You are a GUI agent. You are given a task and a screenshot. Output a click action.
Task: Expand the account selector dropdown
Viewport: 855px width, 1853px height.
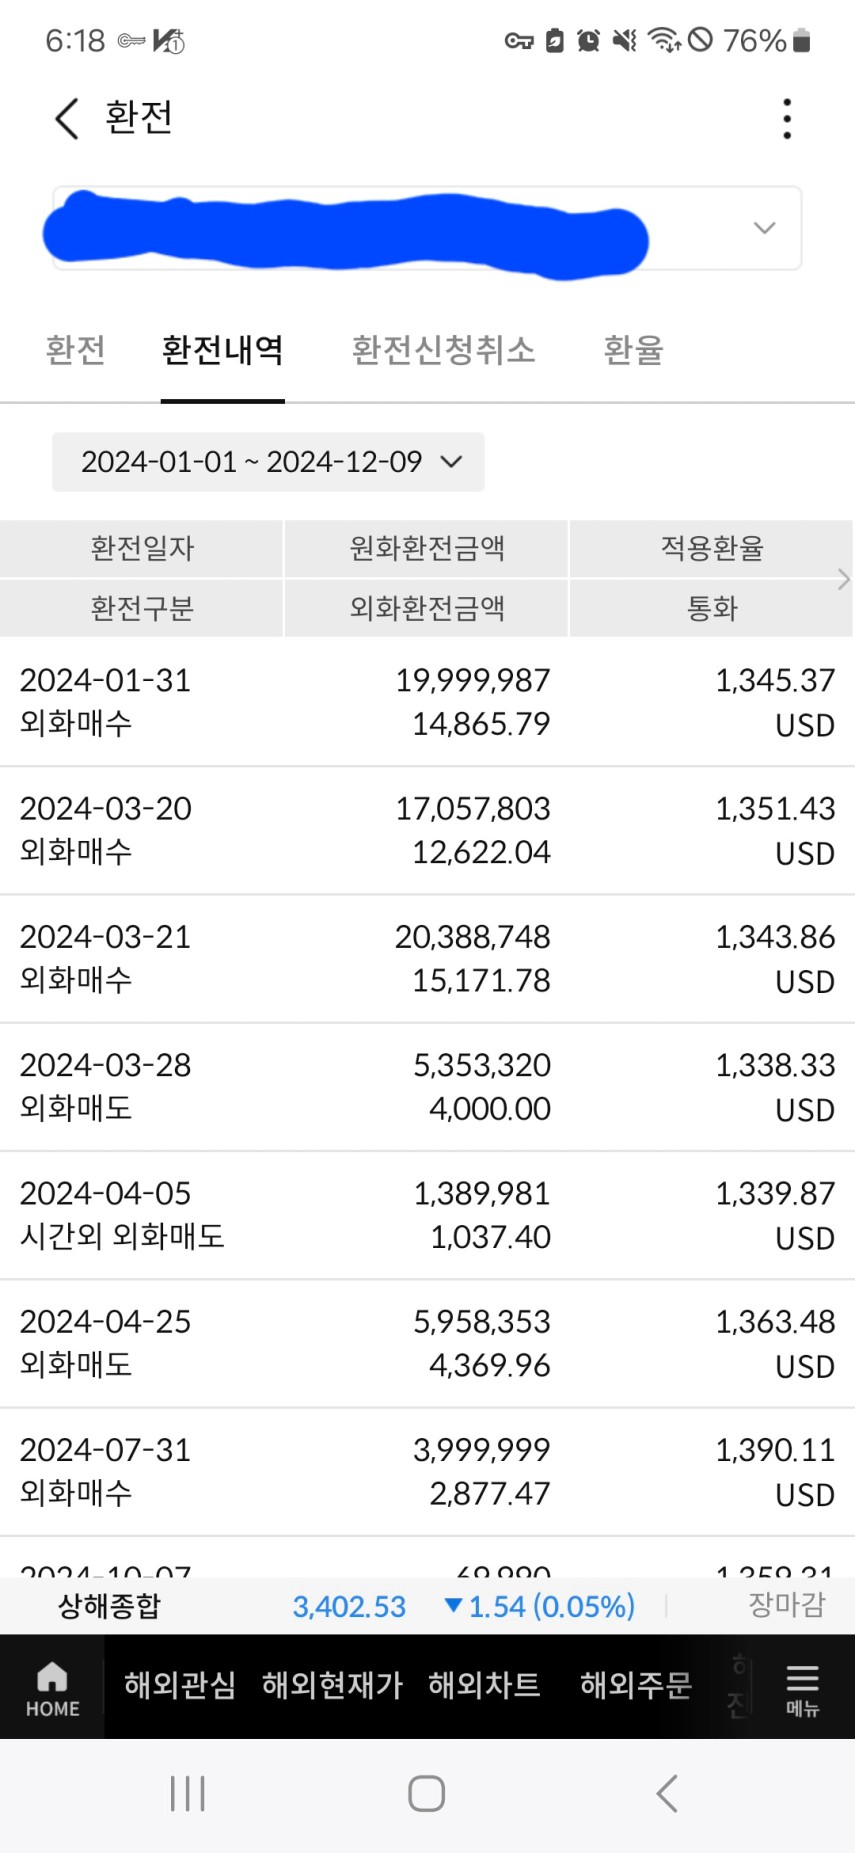[764, 228]
